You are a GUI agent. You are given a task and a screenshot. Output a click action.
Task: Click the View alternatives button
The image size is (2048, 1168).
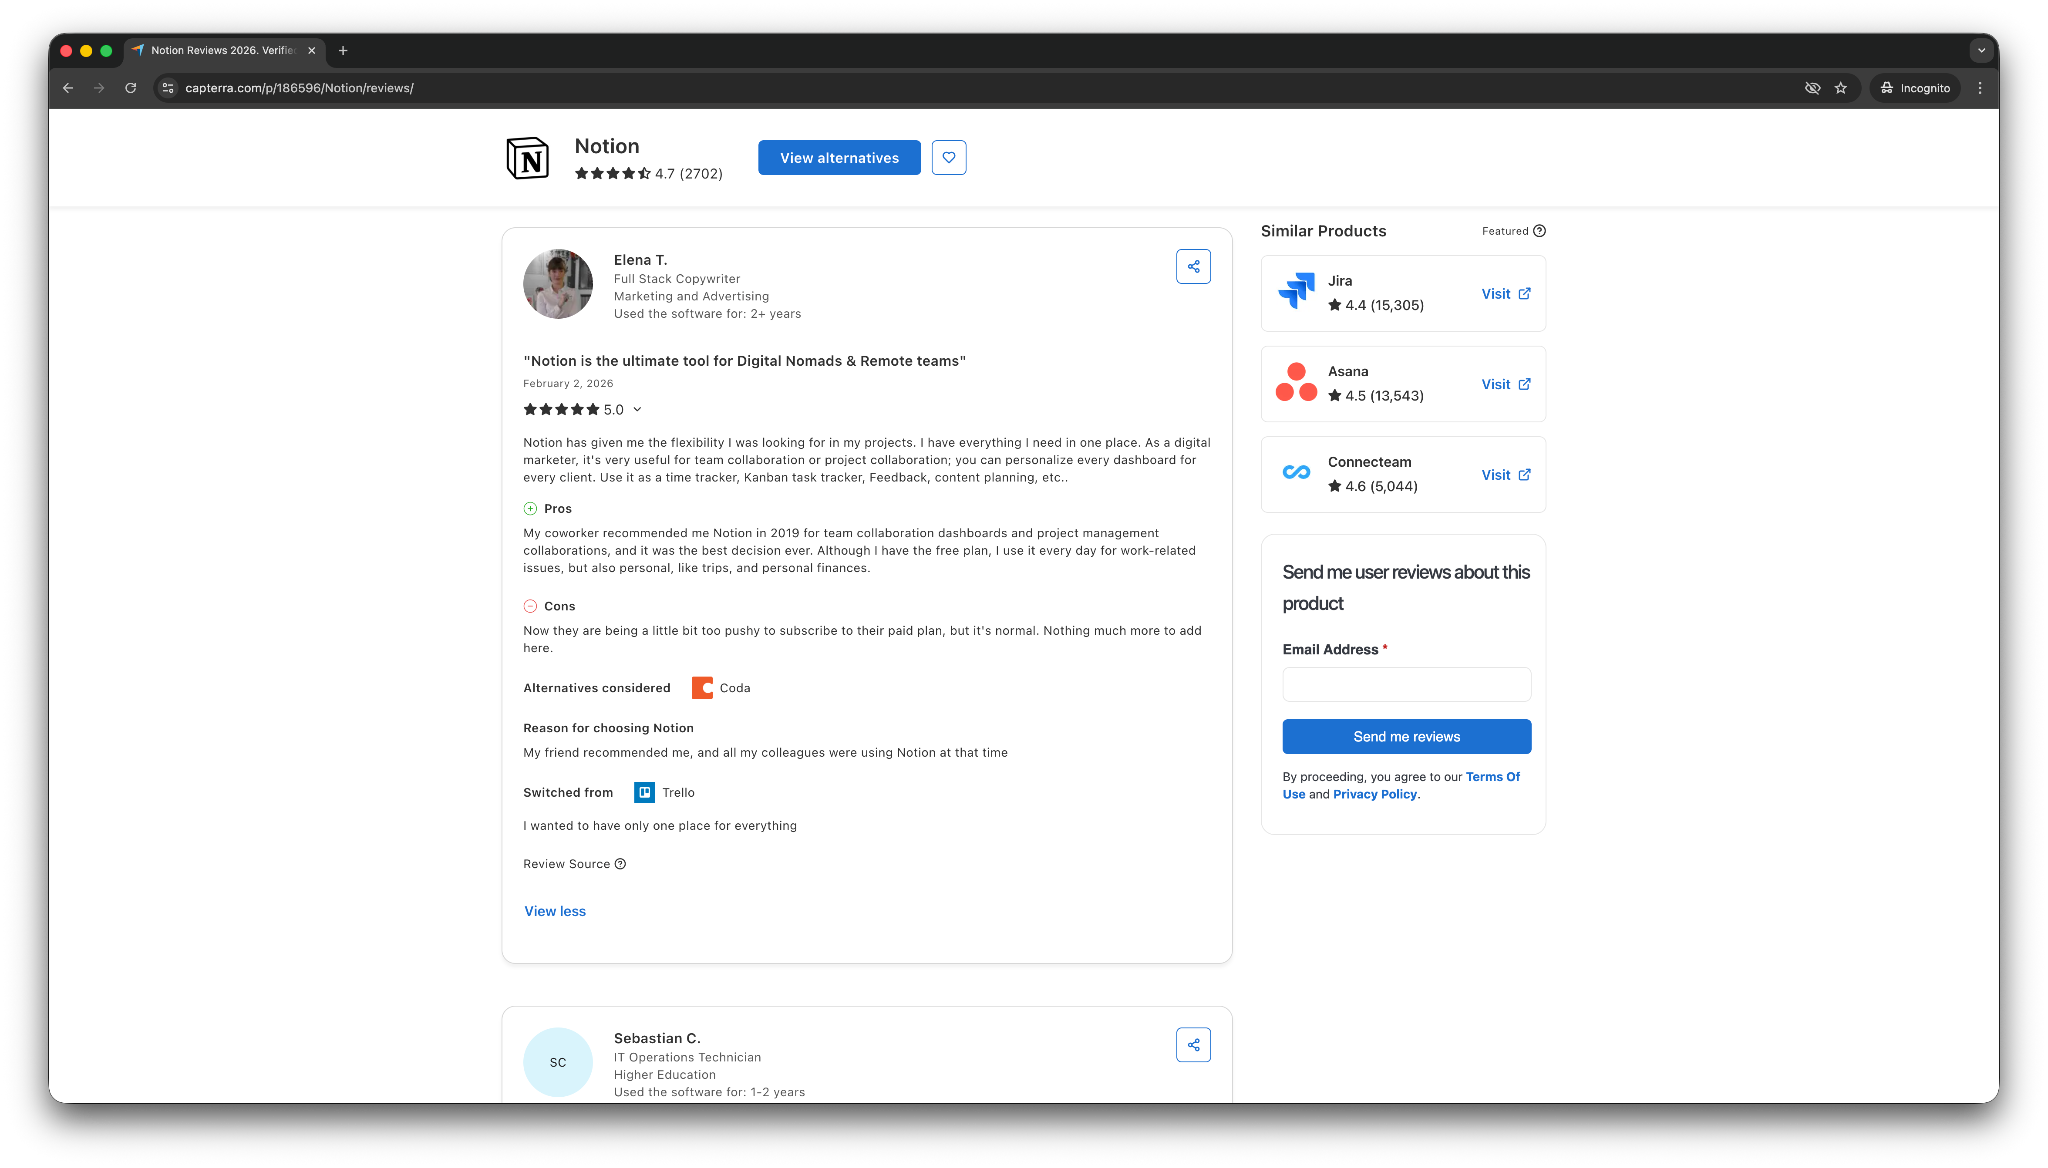[839, 158]
